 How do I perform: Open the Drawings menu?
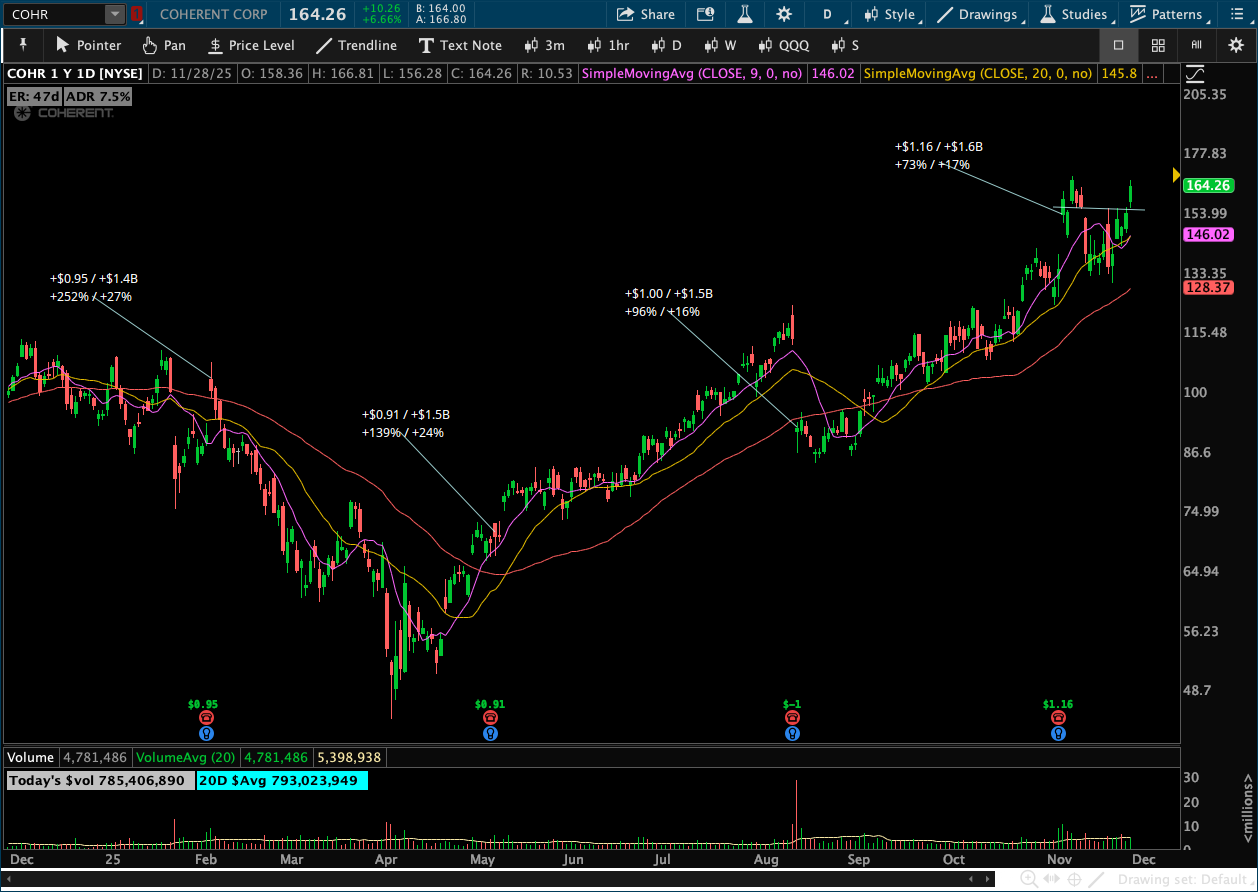(x=979, y=14)
